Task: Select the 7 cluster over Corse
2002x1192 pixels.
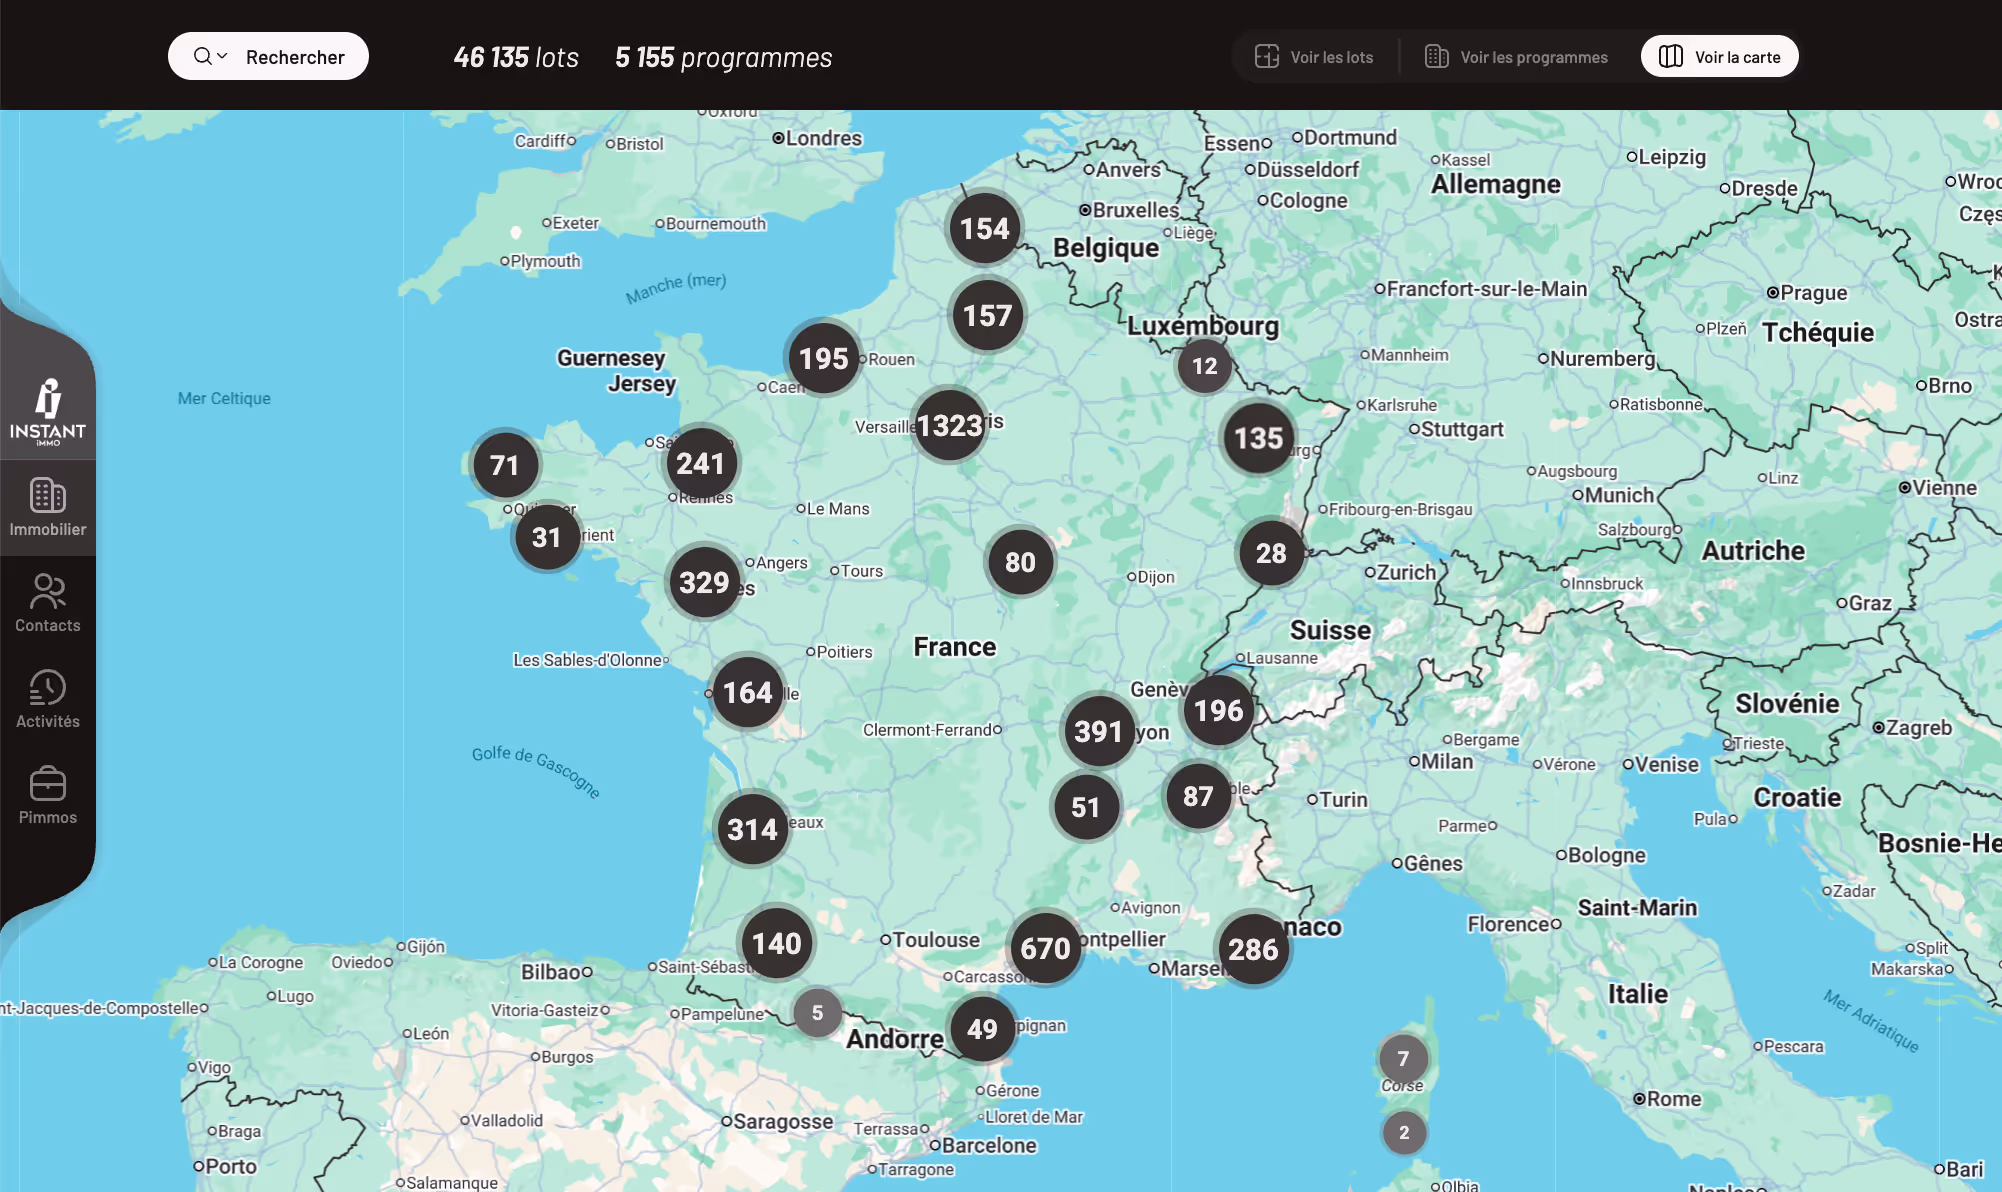Action: point(1404,1057)
